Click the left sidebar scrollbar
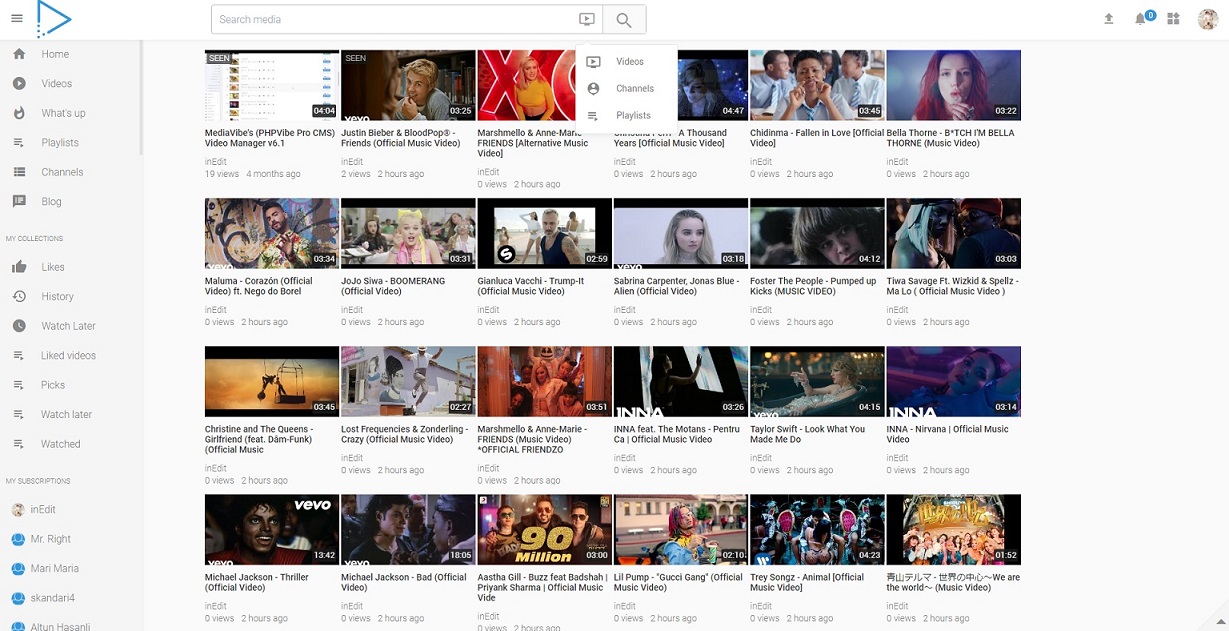Viewport: 1229px width, 631px height. [x=141, y=98]
